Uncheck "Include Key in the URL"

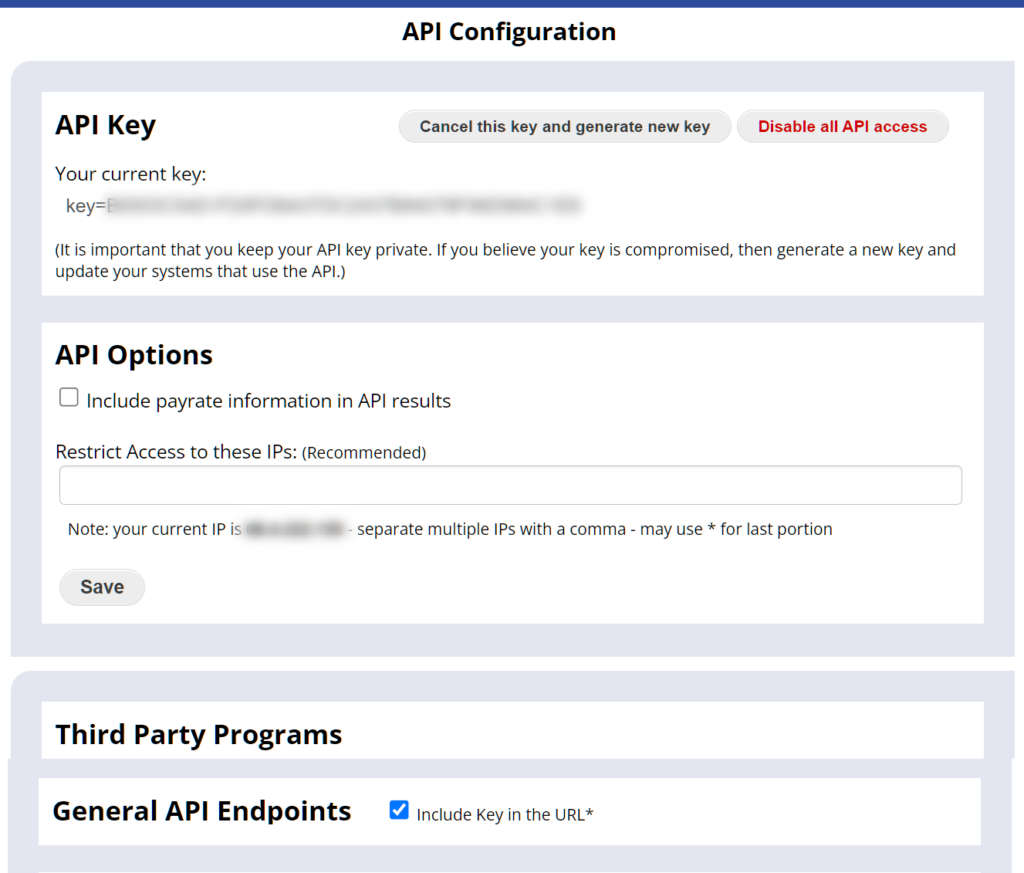click(x=399, y=810)
